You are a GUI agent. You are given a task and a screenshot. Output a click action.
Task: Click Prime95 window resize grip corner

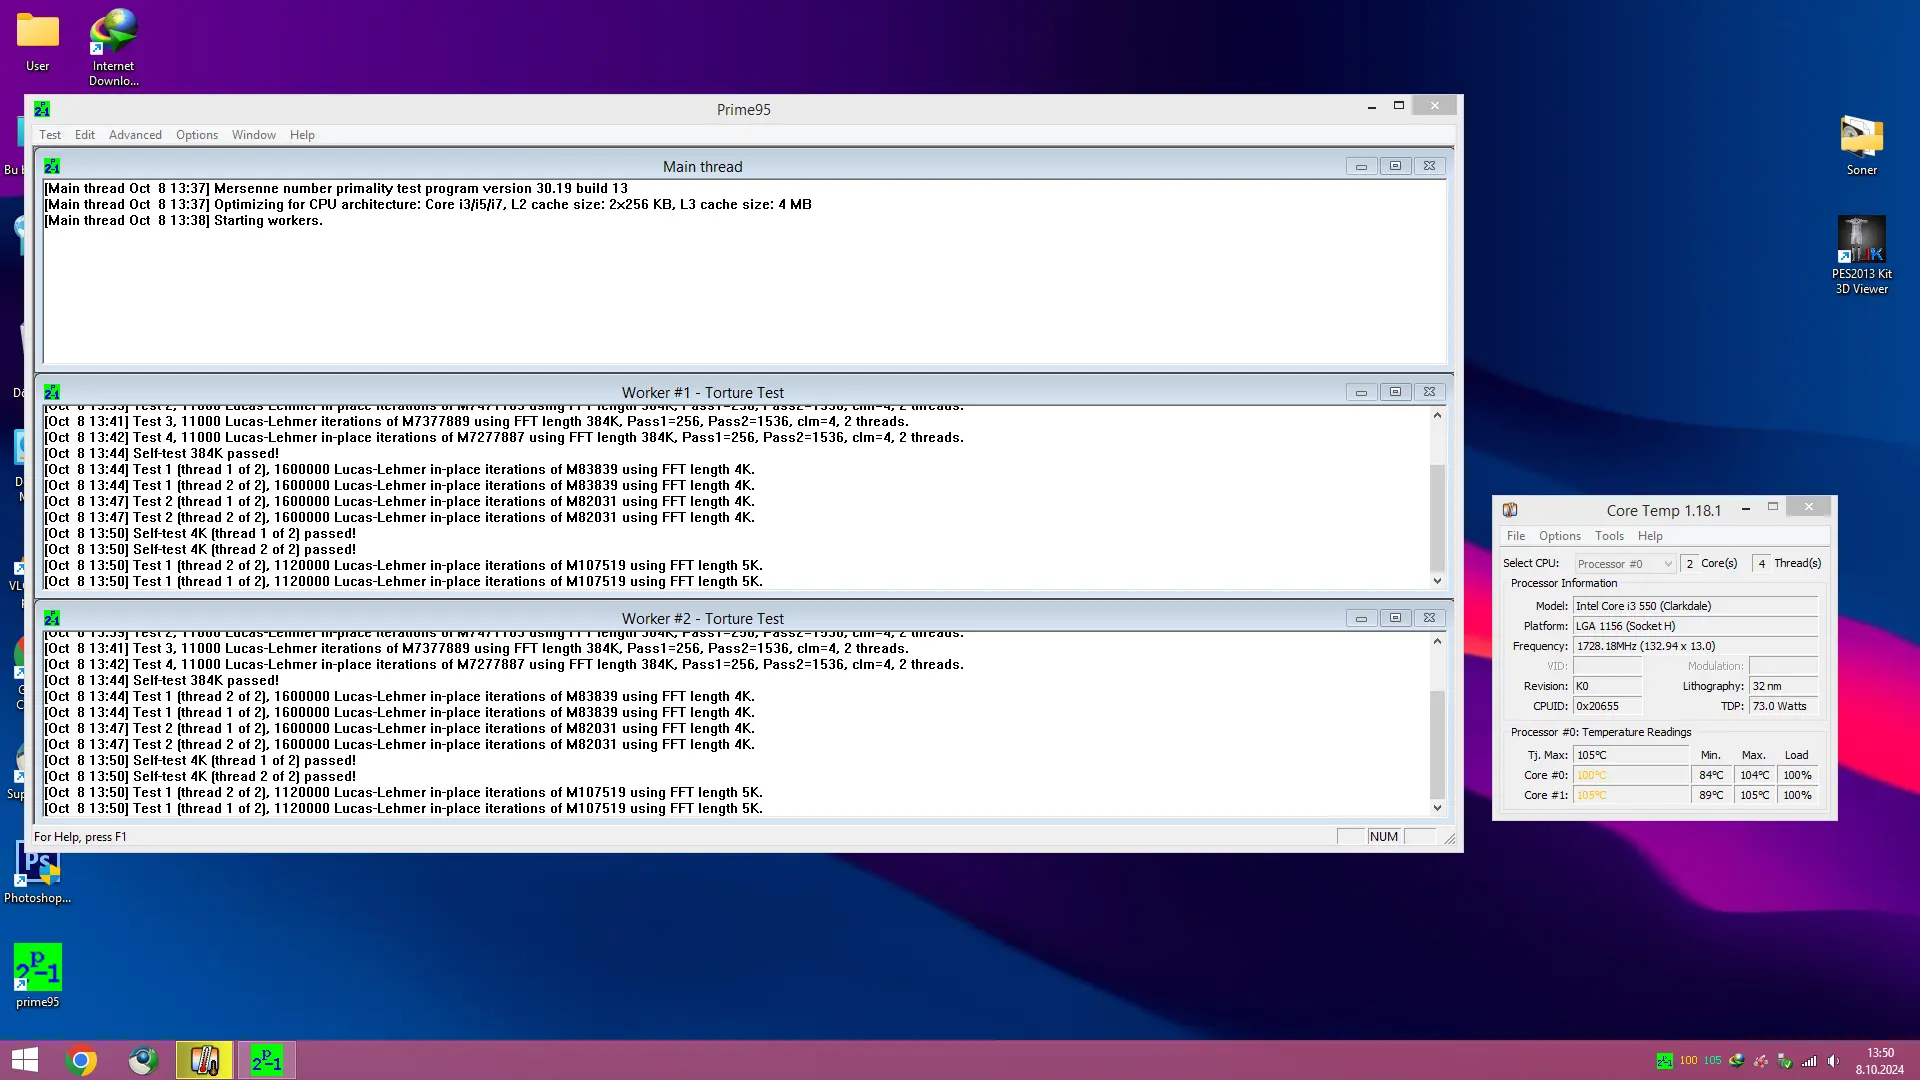(x=1449, y=838)
